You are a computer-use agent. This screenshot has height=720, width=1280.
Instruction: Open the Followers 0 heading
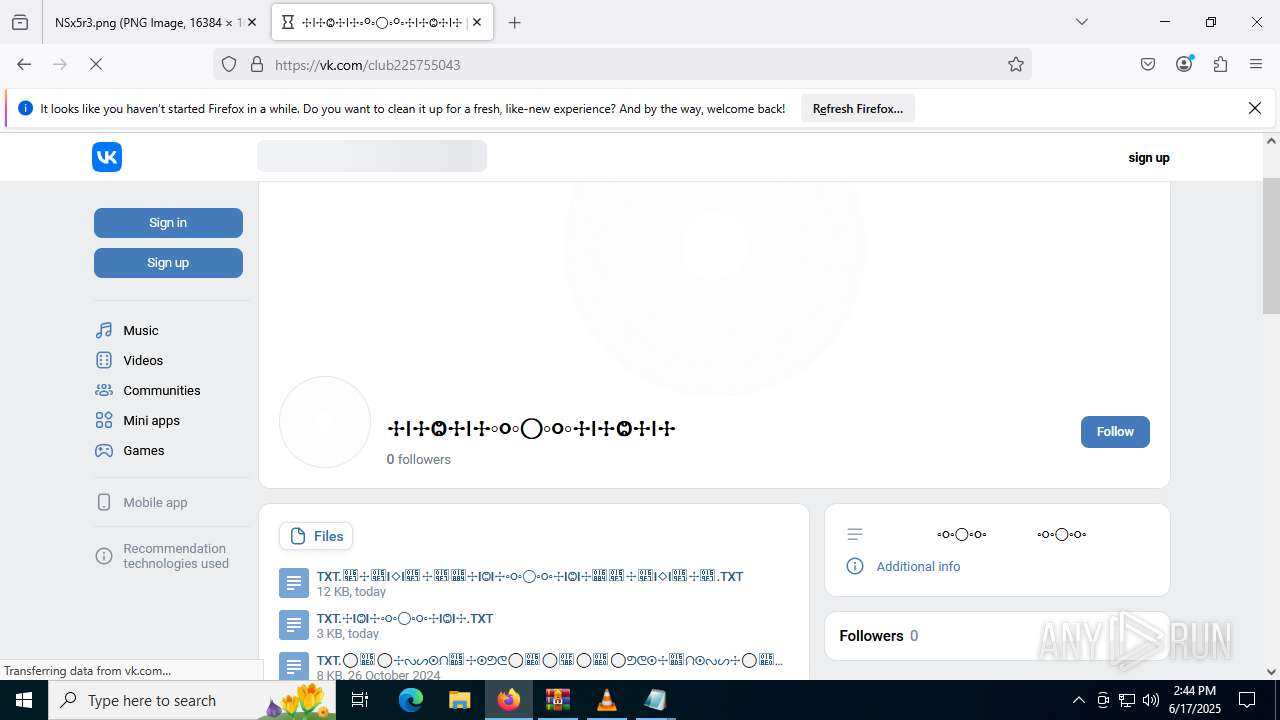879,636
